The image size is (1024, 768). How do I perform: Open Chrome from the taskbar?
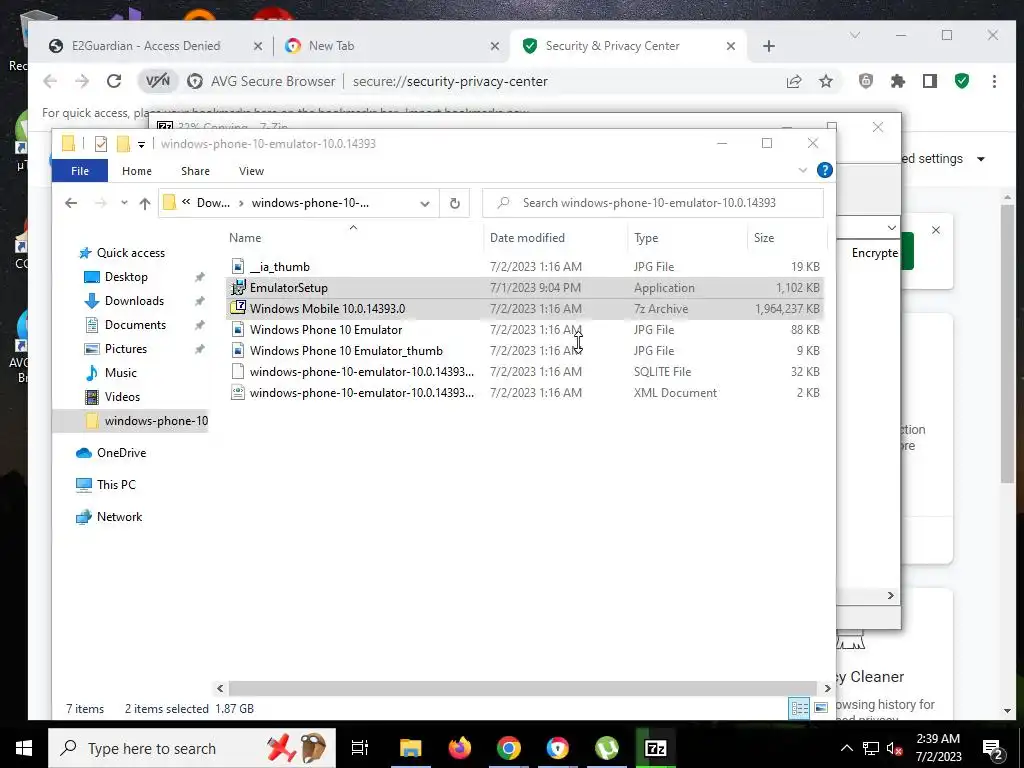pyautogui.click(x=509, y=748)
